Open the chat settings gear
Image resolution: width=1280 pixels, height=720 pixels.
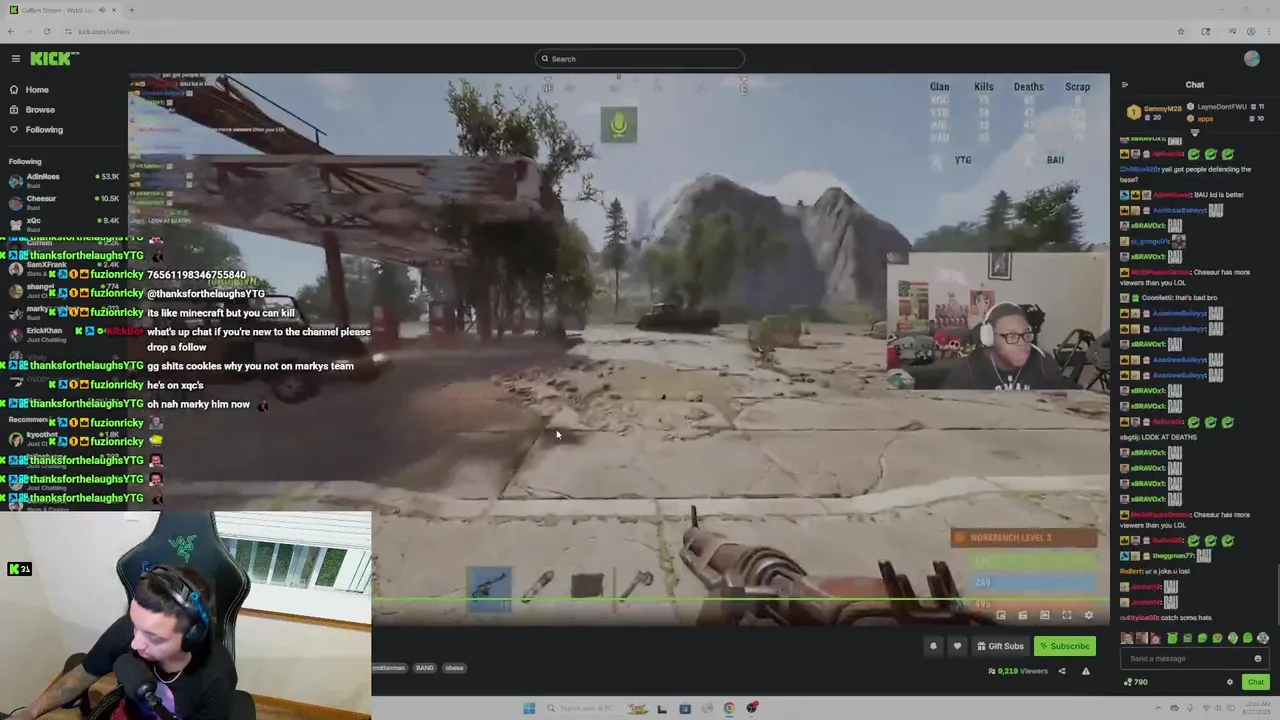tap(1230, 682)
